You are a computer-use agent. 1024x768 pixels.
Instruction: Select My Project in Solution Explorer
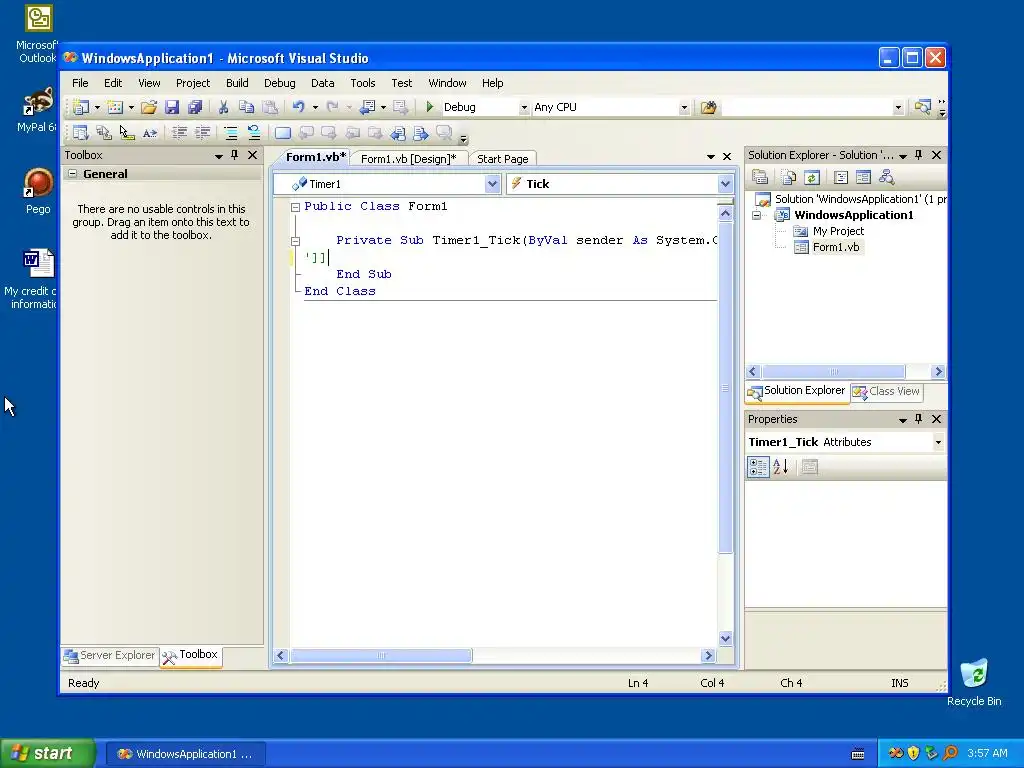(x=838, y=231)
